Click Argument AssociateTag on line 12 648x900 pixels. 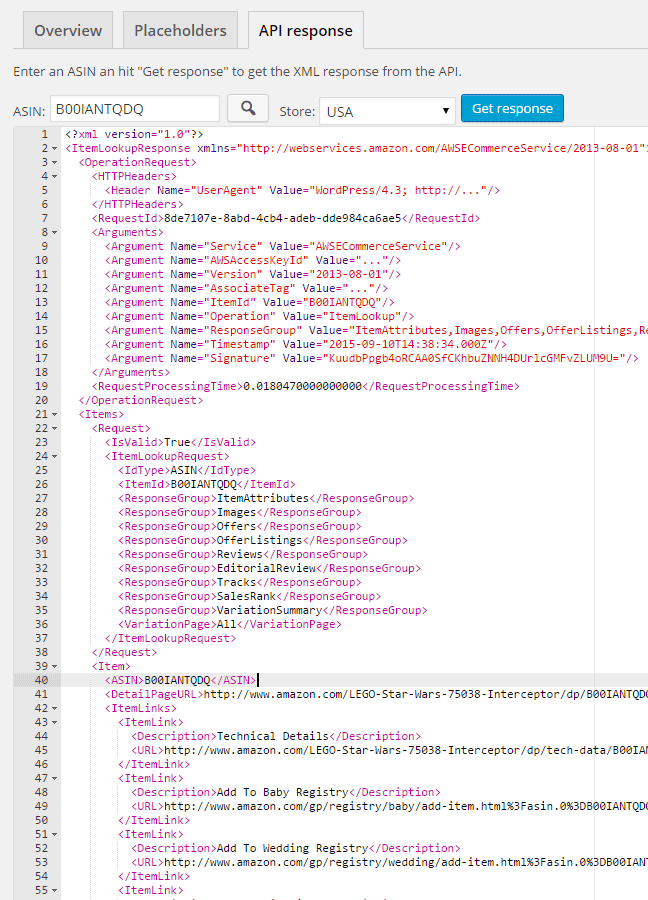click(246, 288)
